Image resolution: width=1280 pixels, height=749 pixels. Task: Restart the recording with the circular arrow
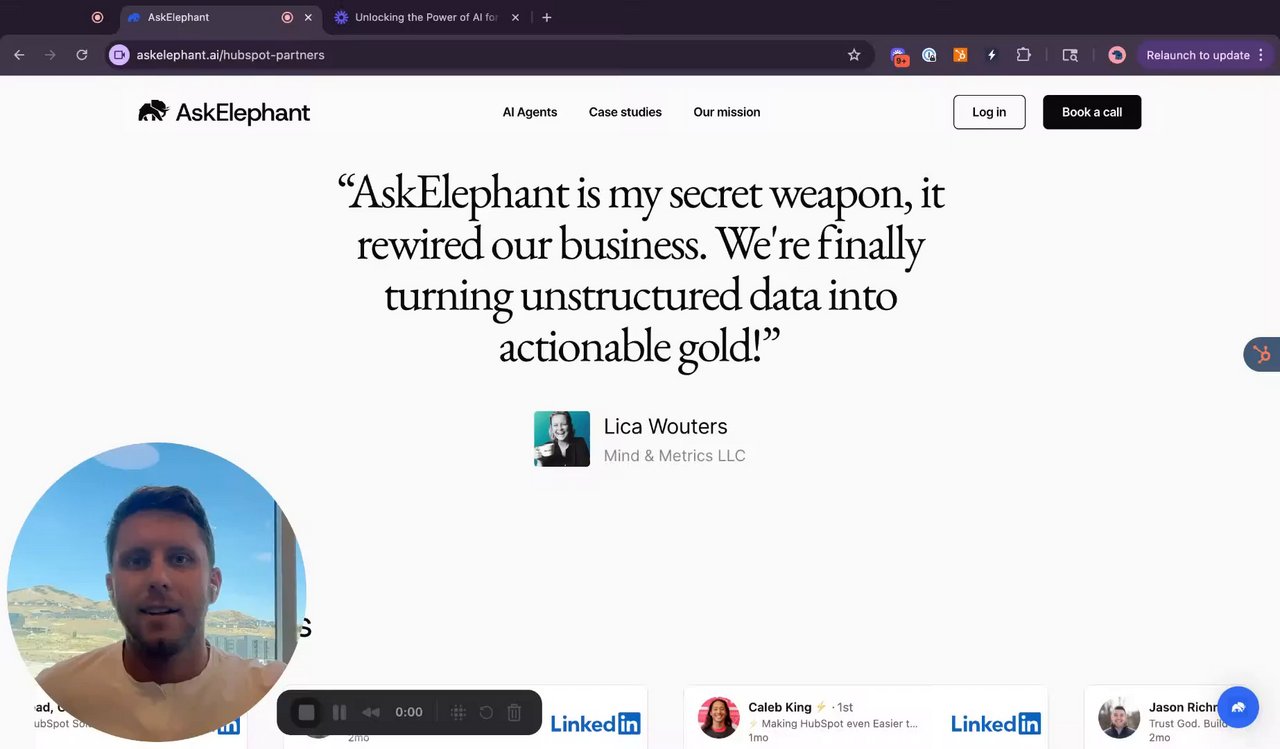pyautogui.click(x=486, y=712)
